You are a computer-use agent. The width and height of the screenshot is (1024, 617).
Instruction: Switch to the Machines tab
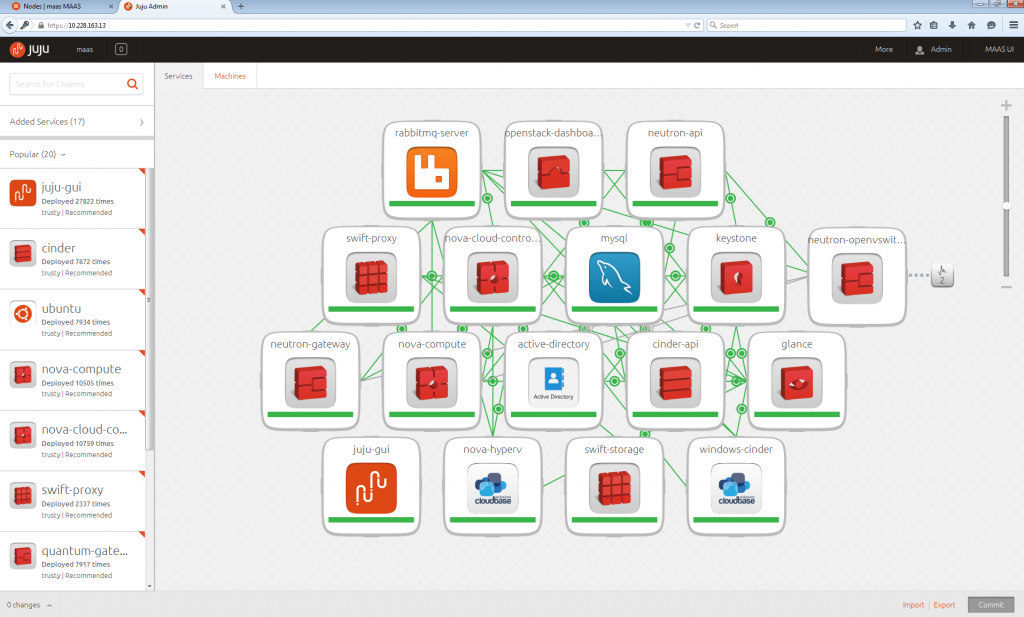pyautogui.click(x=230, y=76)
